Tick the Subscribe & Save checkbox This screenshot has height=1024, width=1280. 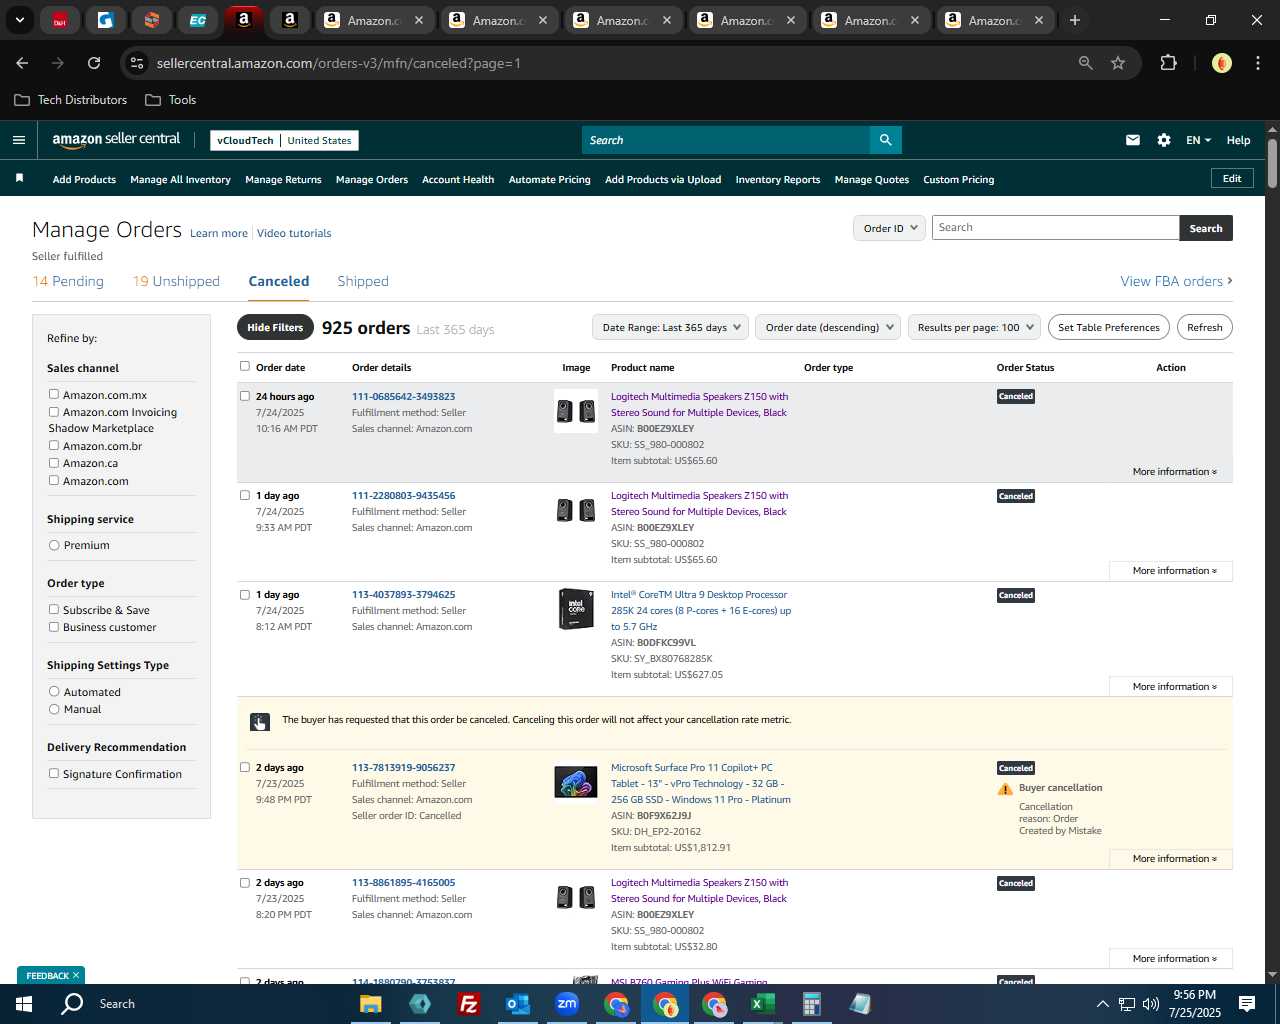tap(54, 609)
